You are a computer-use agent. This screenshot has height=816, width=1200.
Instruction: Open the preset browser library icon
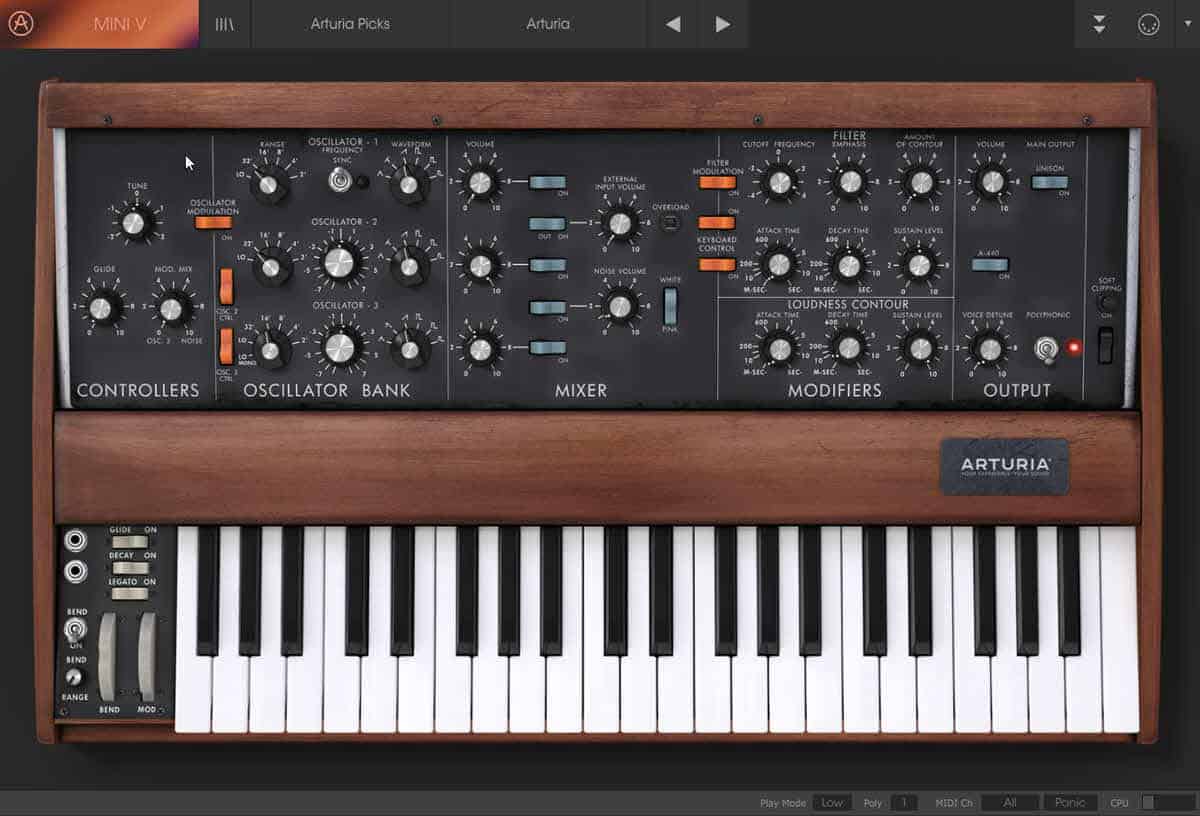click(225, 24)
